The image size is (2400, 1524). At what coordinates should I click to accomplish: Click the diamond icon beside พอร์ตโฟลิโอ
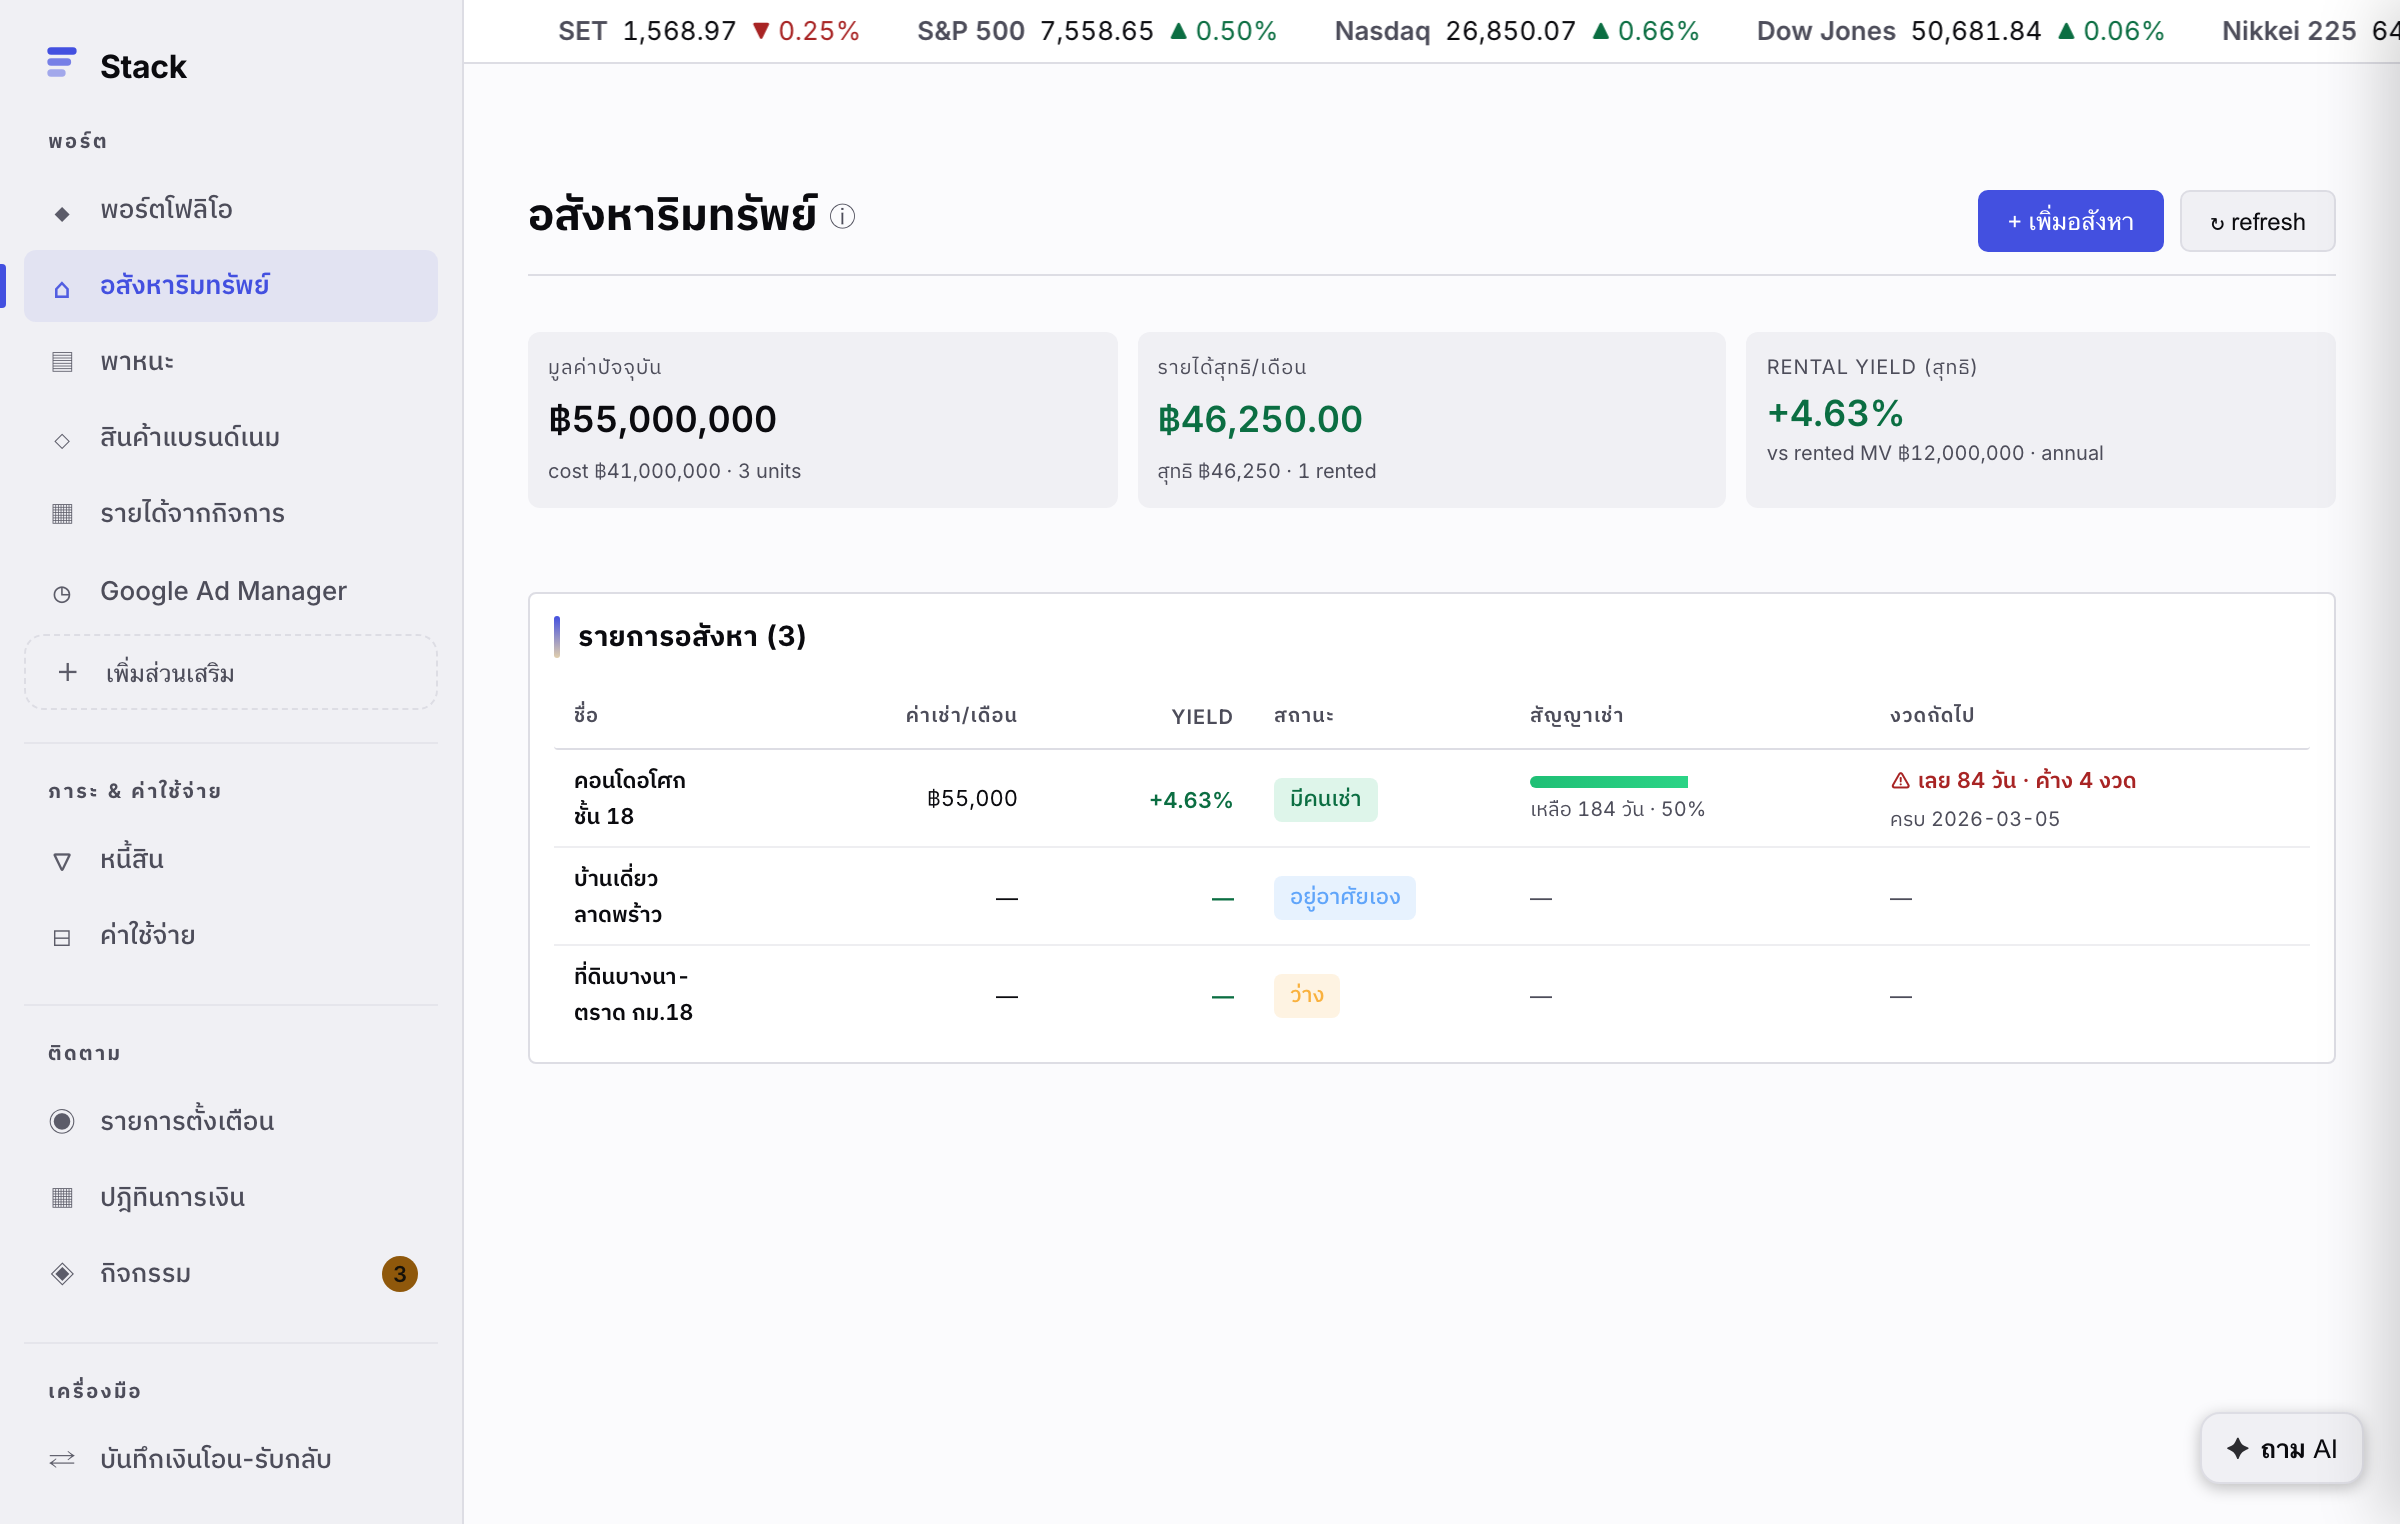(x=62, y=213)
